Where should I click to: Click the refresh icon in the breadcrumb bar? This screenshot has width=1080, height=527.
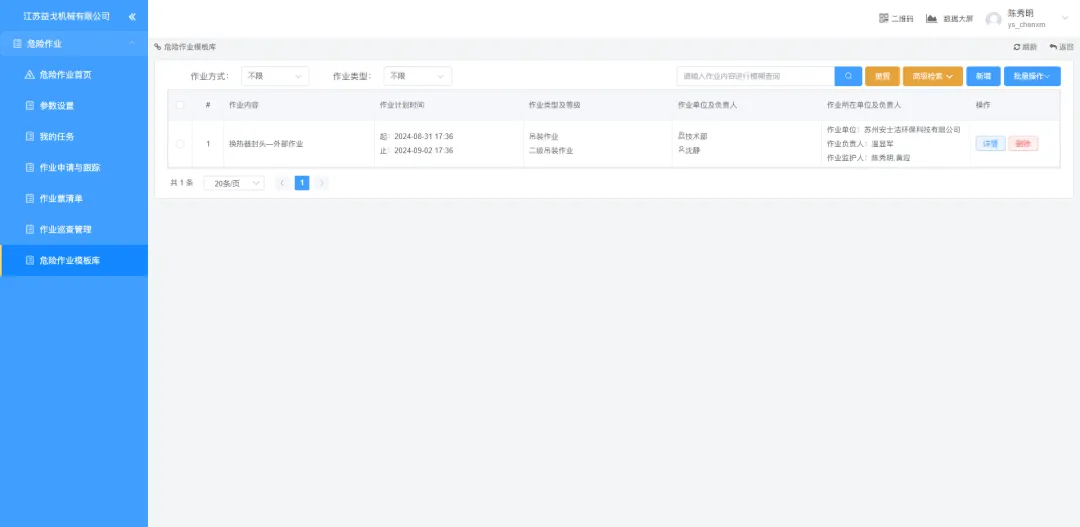coord(1017,47)
